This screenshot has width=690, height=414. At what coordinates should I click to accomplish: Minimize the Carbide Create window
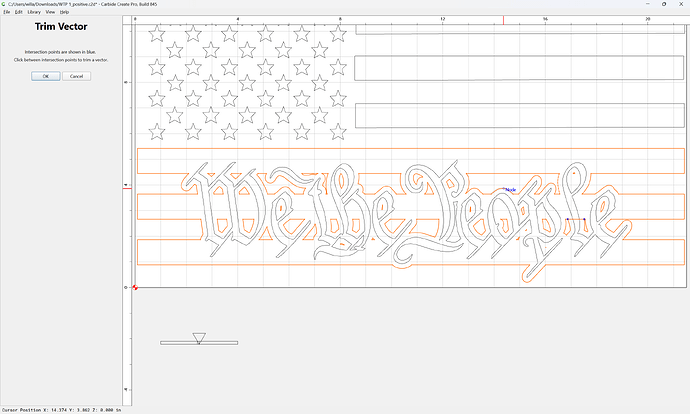pos(647,4)
